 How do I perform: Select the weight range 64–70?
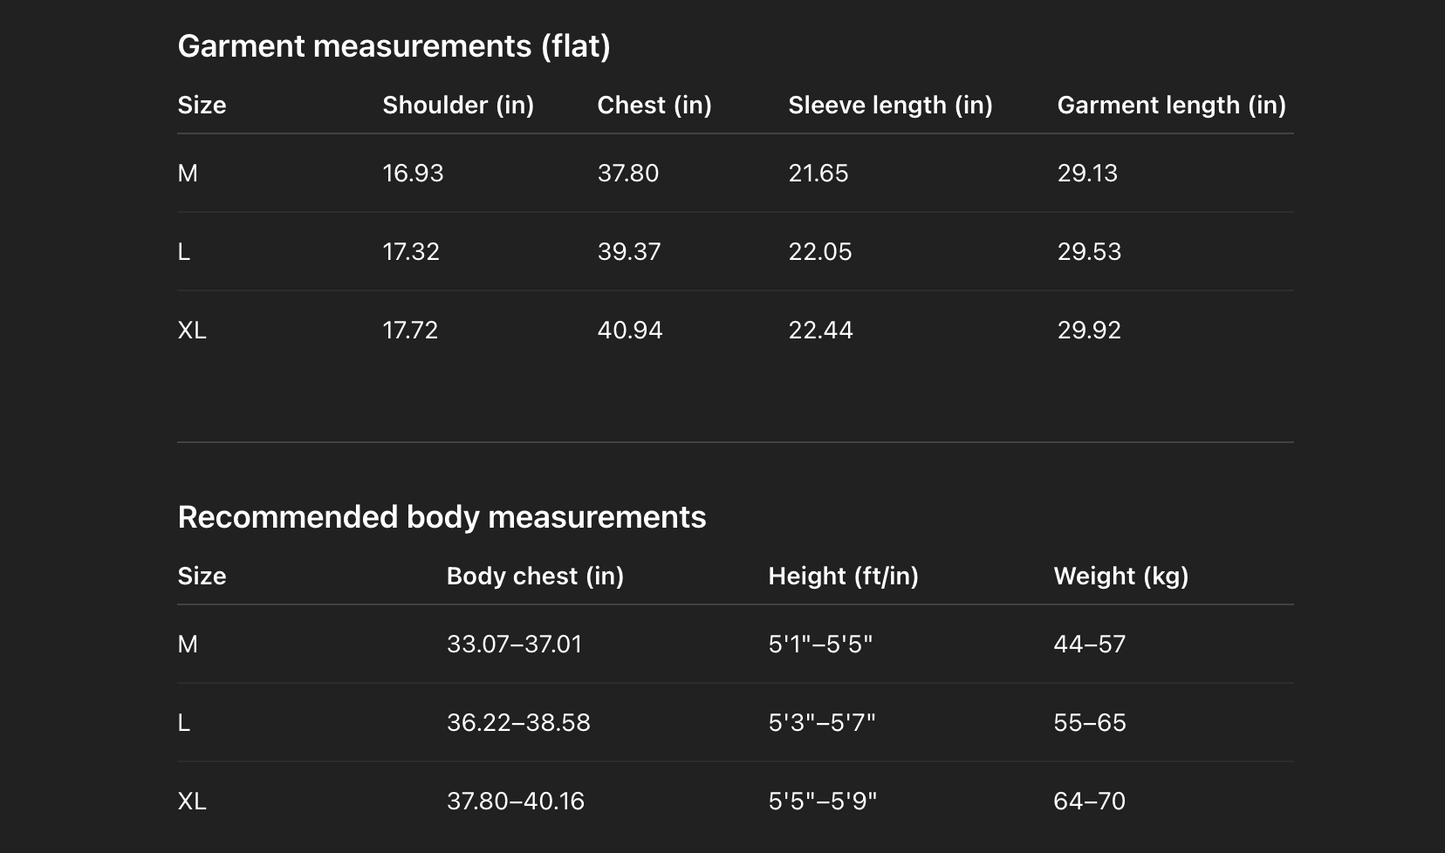(x=1089, y=801)
